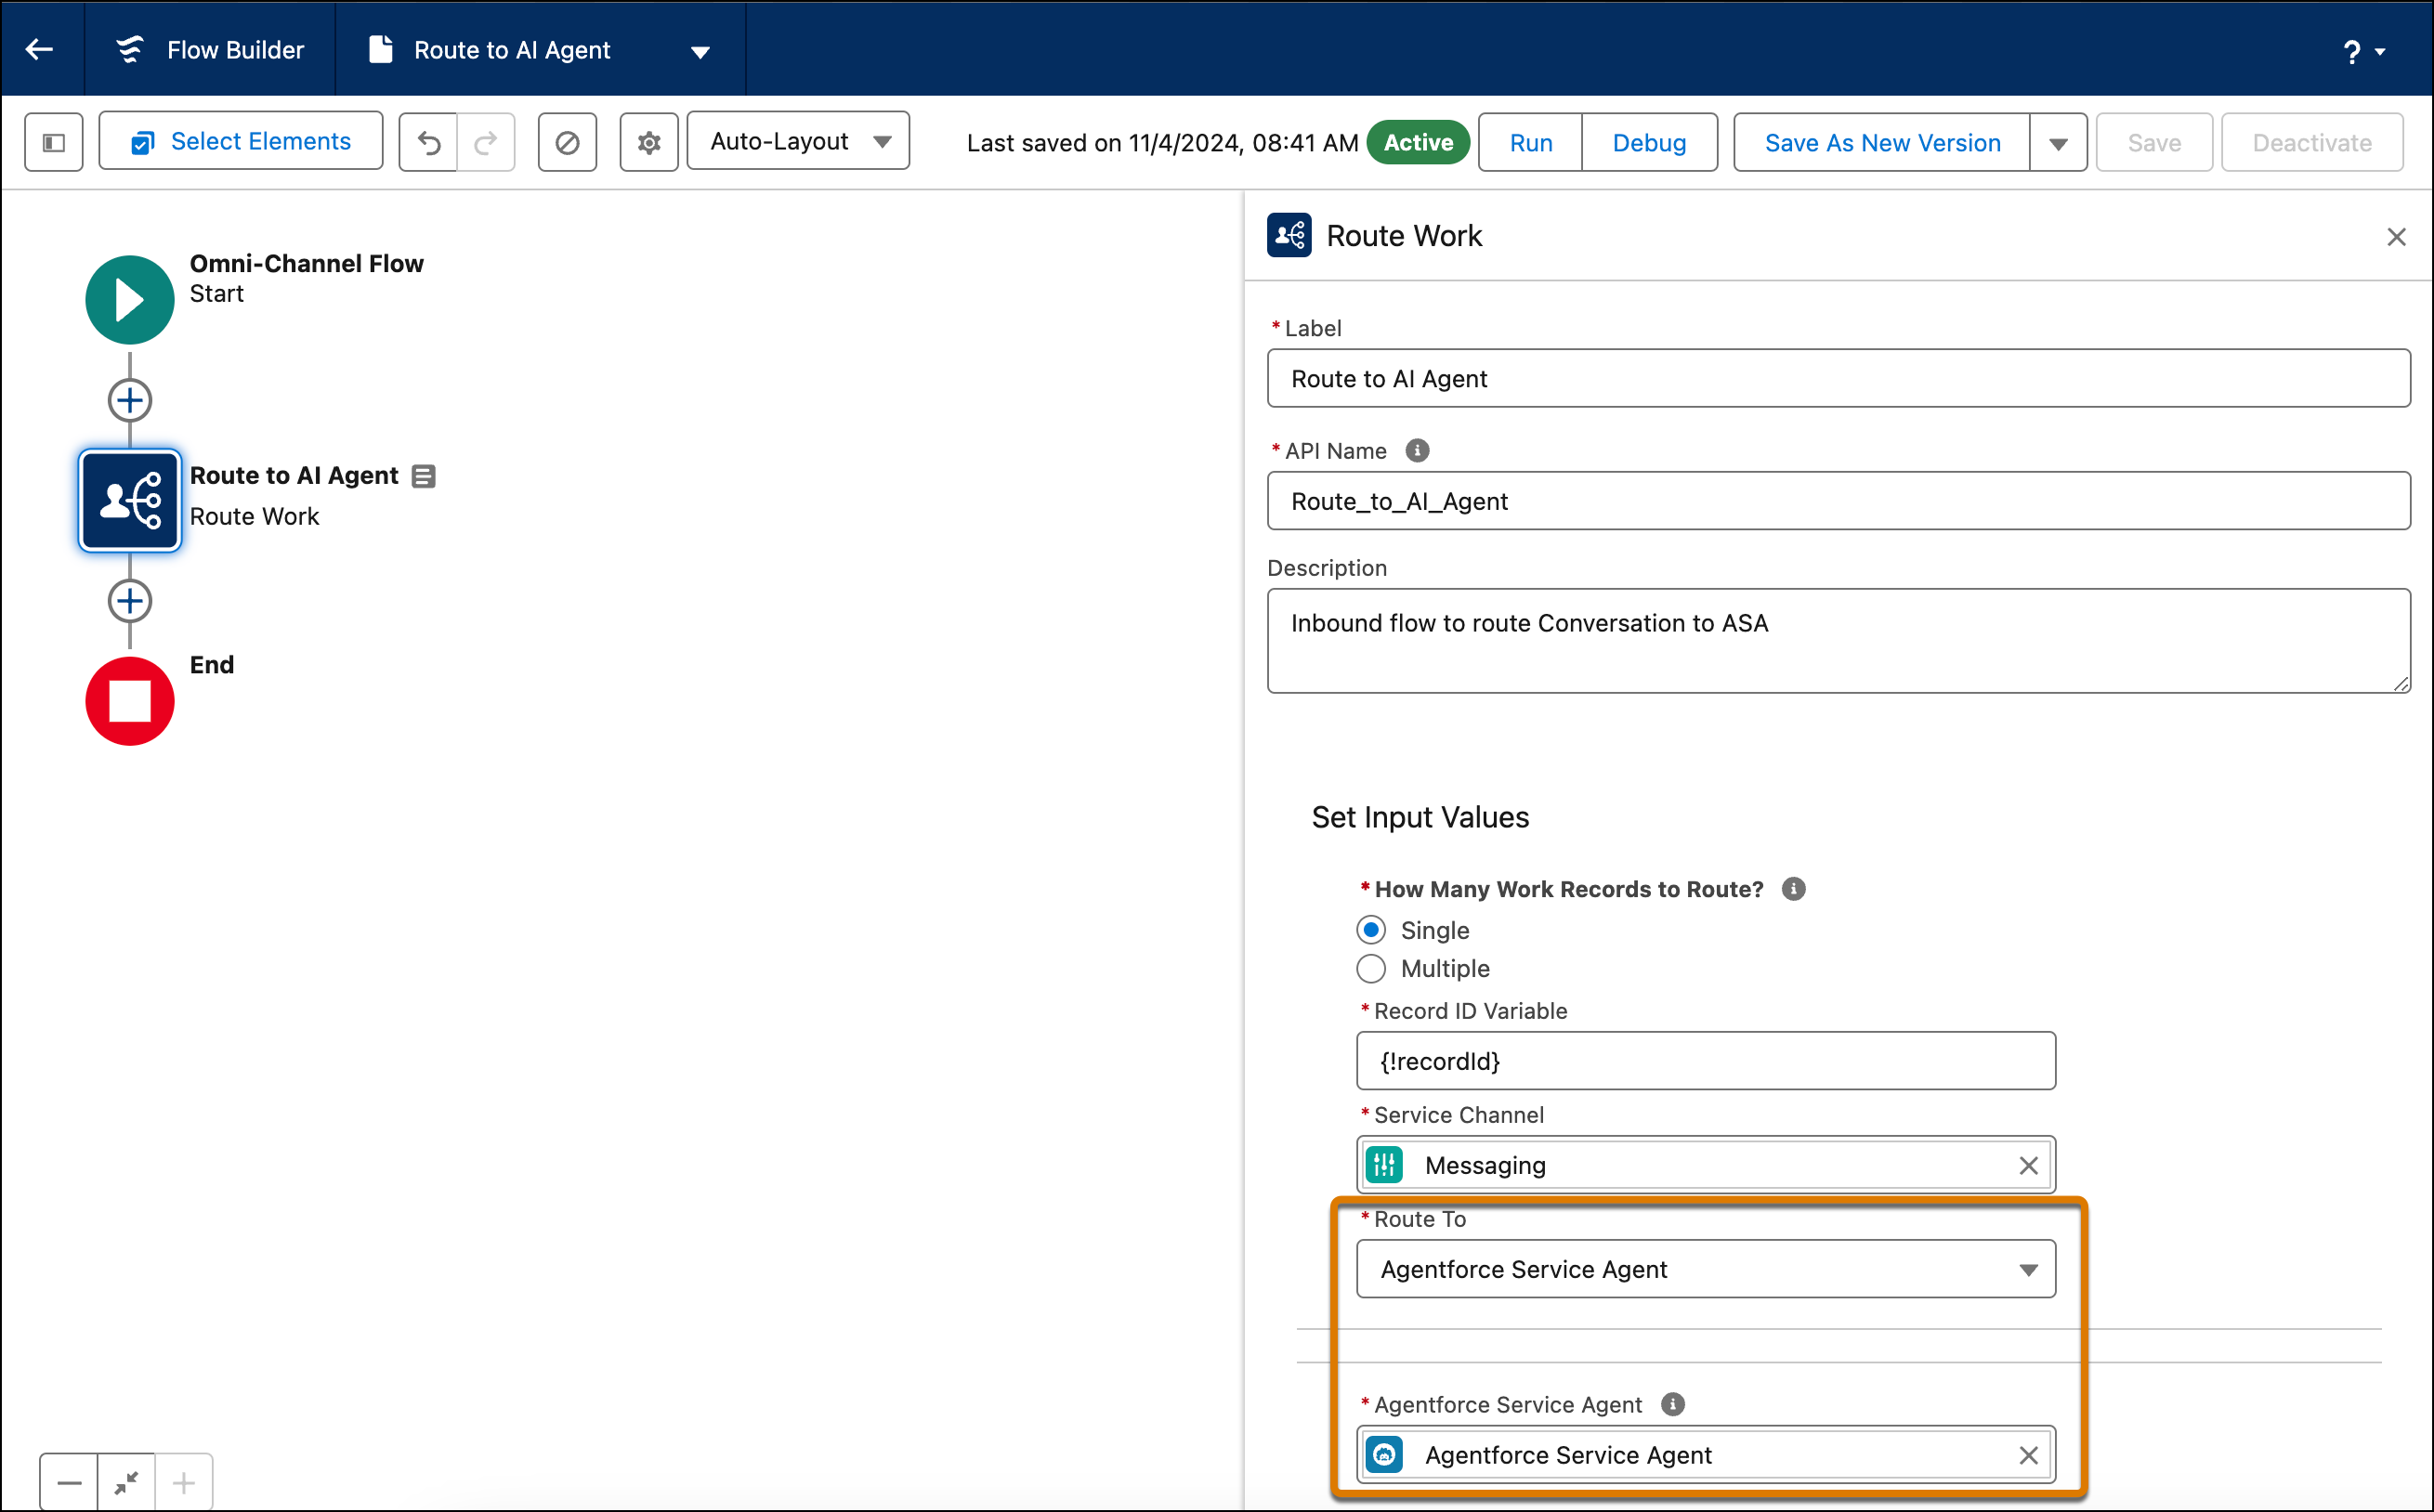2434x1512 pixels.
Task: Clear the Messaging service channel selection
Action: click(2028, 1166)
